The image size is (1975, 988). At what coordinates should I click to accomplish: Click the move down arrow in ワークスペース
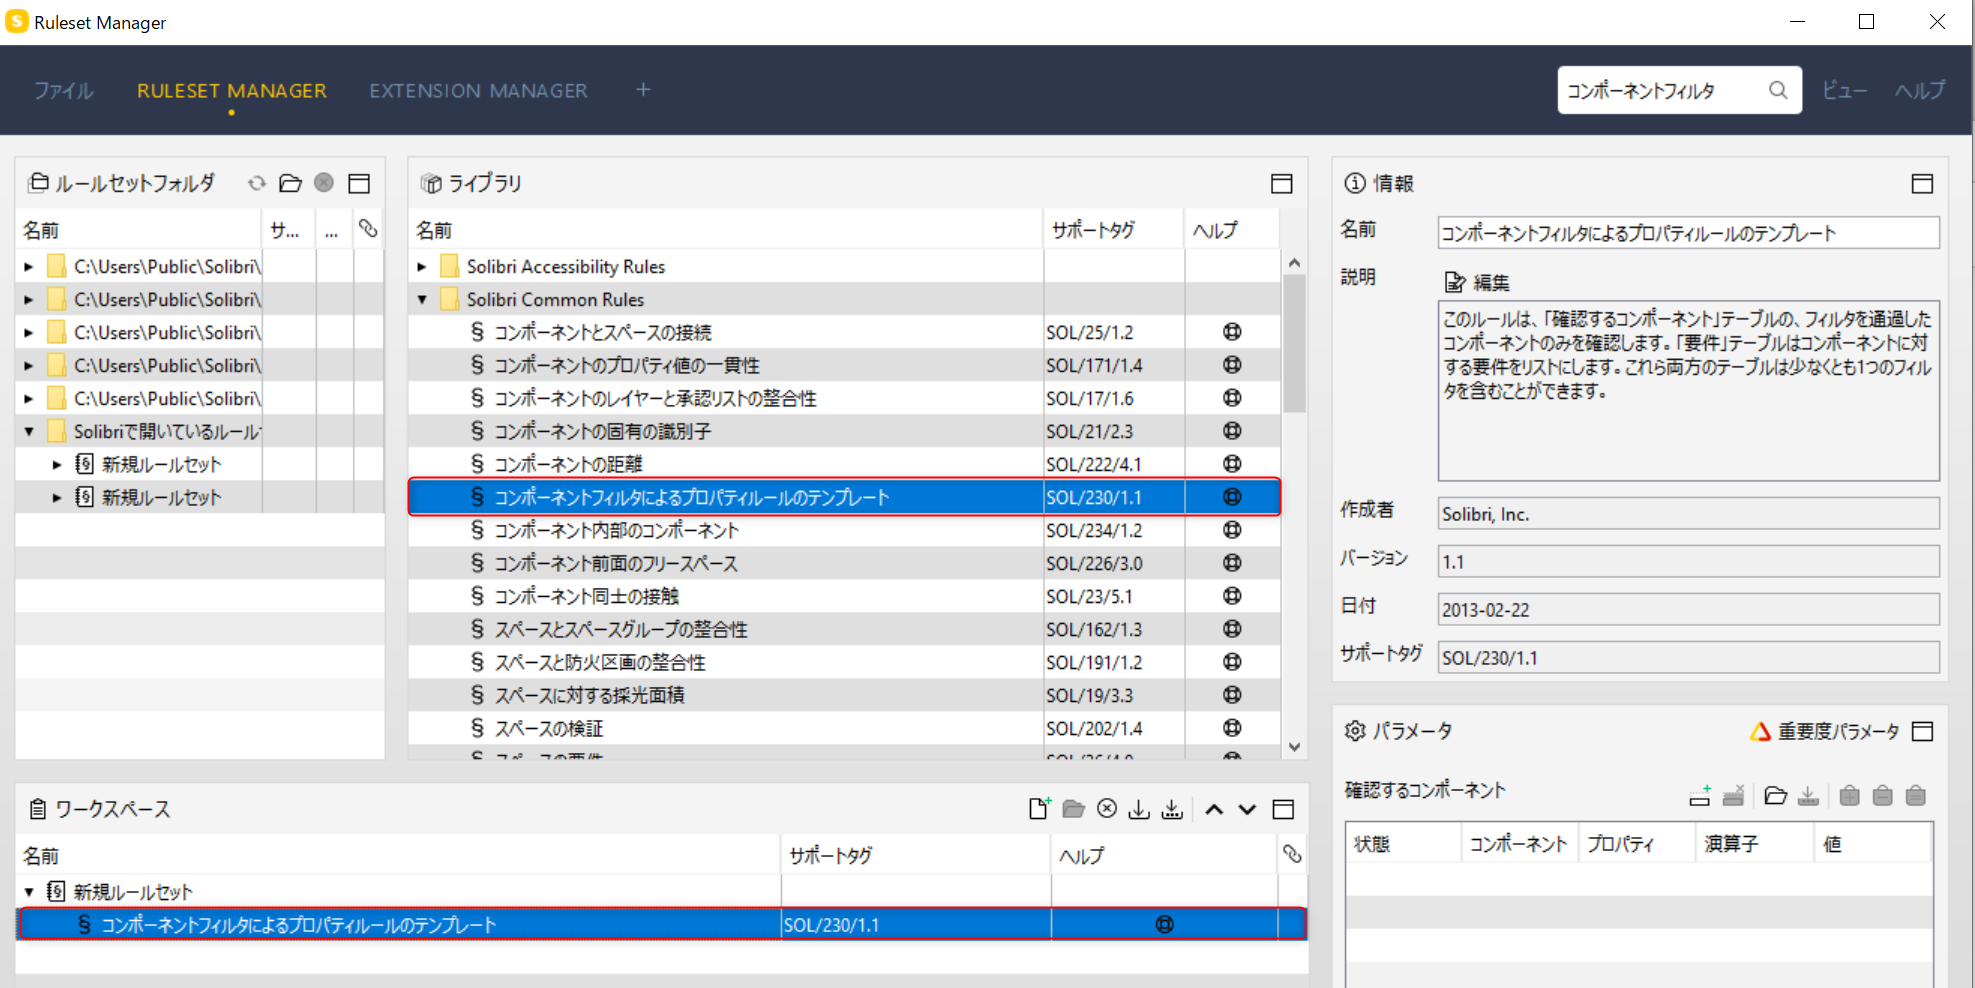[1247, 810]
